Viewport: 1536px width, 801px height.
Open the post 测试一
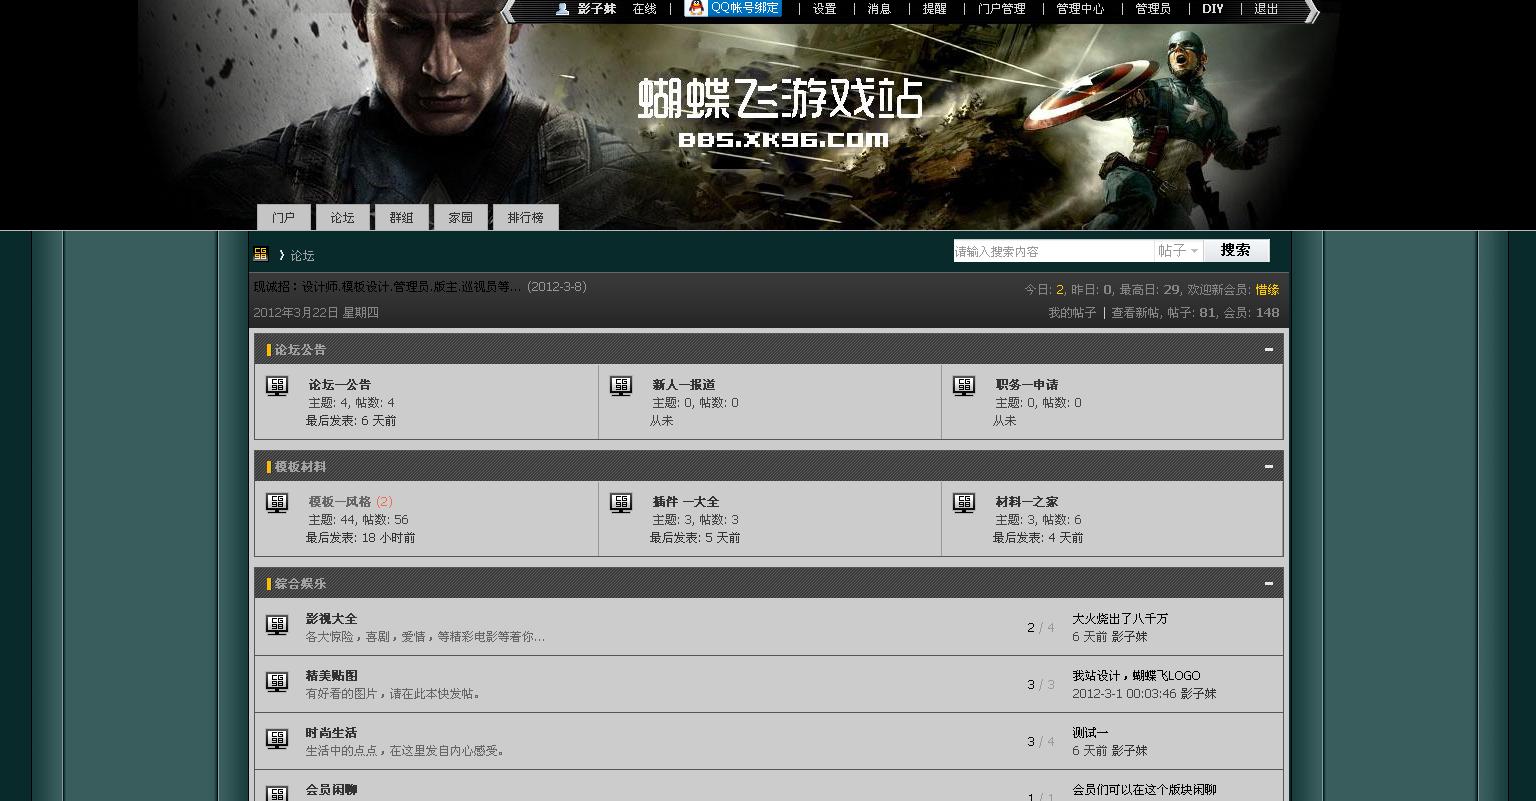pyautogui.click(x=1090, y=733)
